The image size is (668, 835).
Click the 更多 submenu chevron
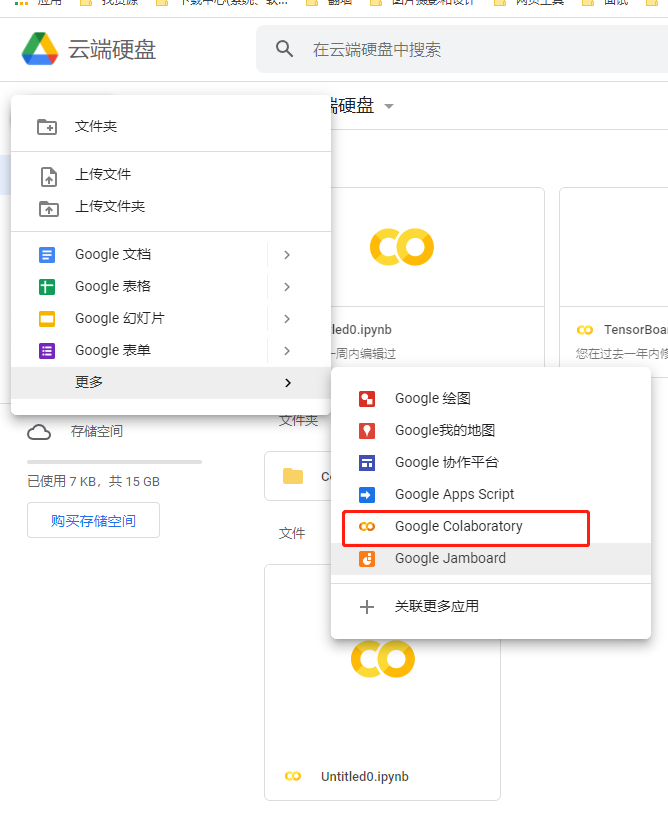[x=288, y=383]
